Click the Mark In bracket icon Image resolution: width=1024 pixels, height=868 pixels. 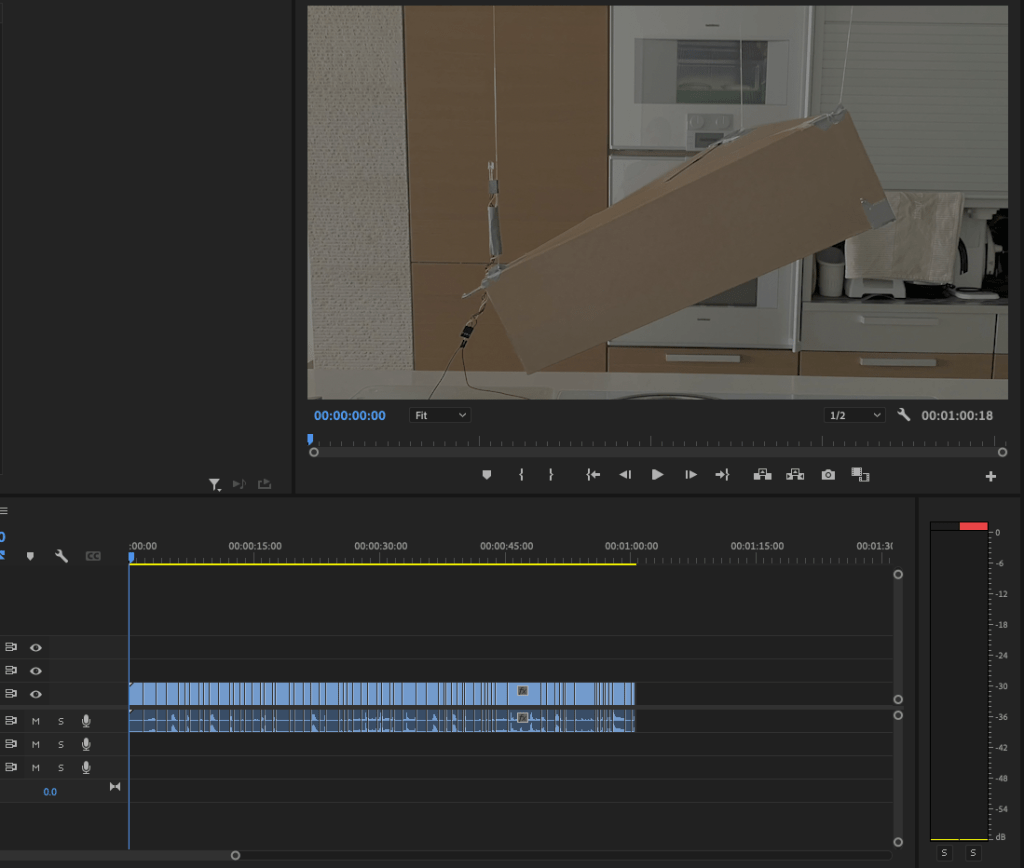(x=521, y=475)
